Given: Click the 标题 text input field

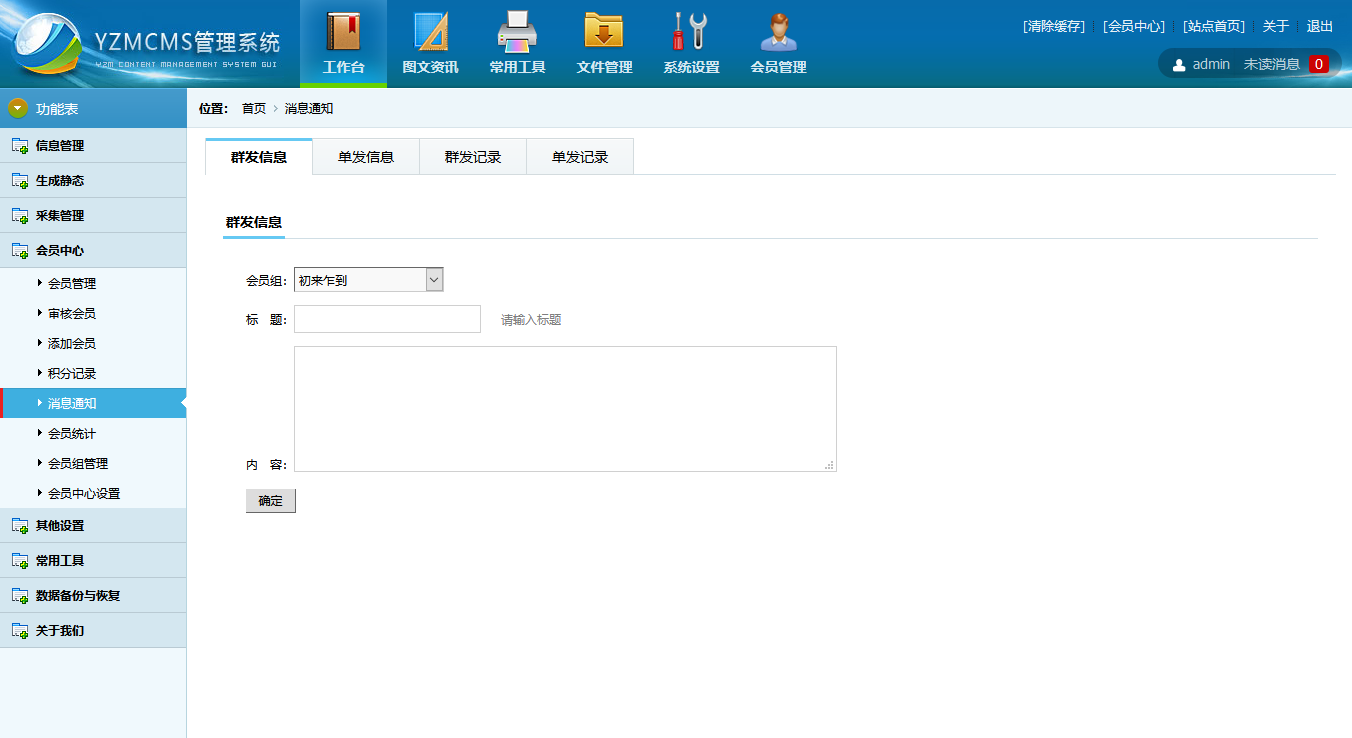Looking at the screenshot, I should click(x=387, y=319).
